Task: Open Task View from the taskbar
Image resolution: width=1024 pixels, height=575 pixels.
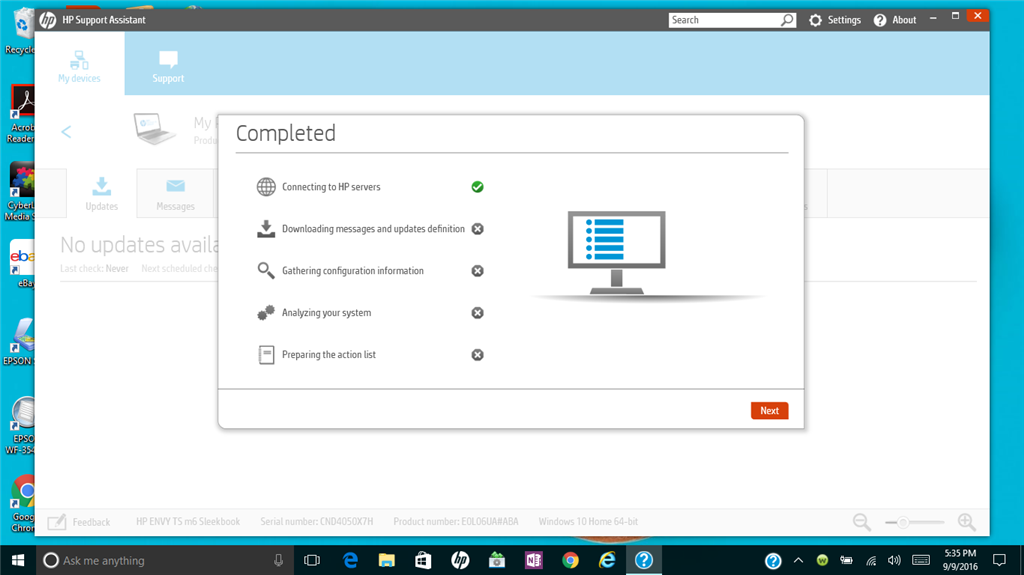Action: click(x=312, y=560)
